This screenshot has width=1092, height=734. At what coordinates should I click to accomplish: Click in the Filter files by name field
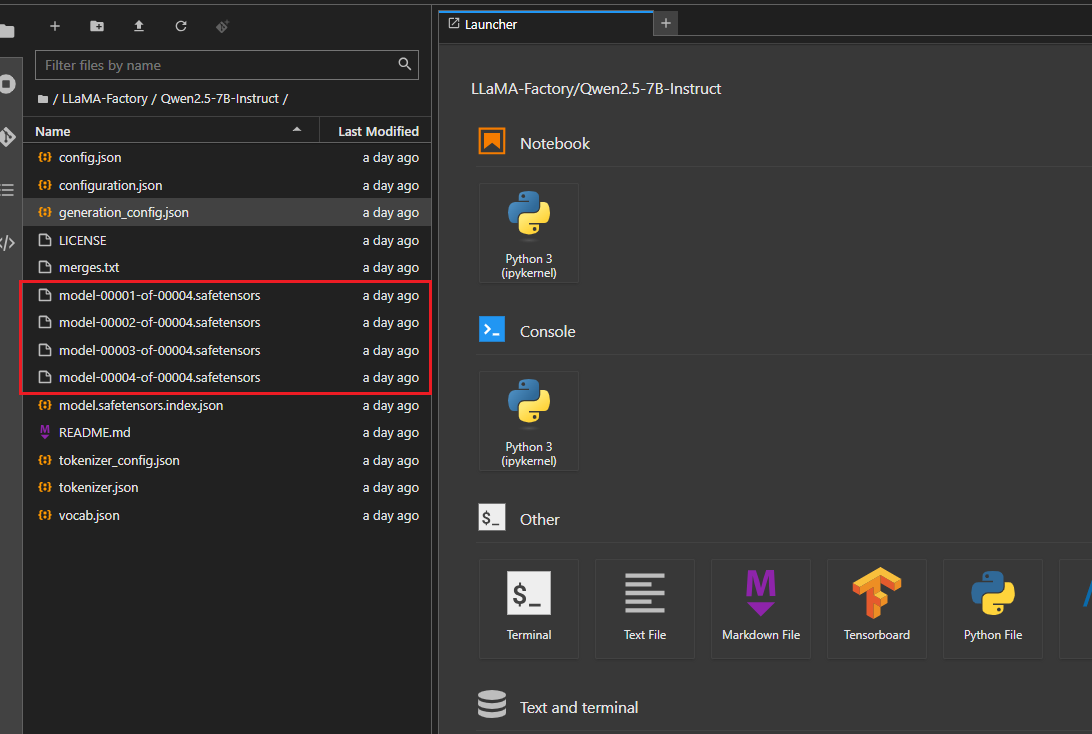coord(226,65)
